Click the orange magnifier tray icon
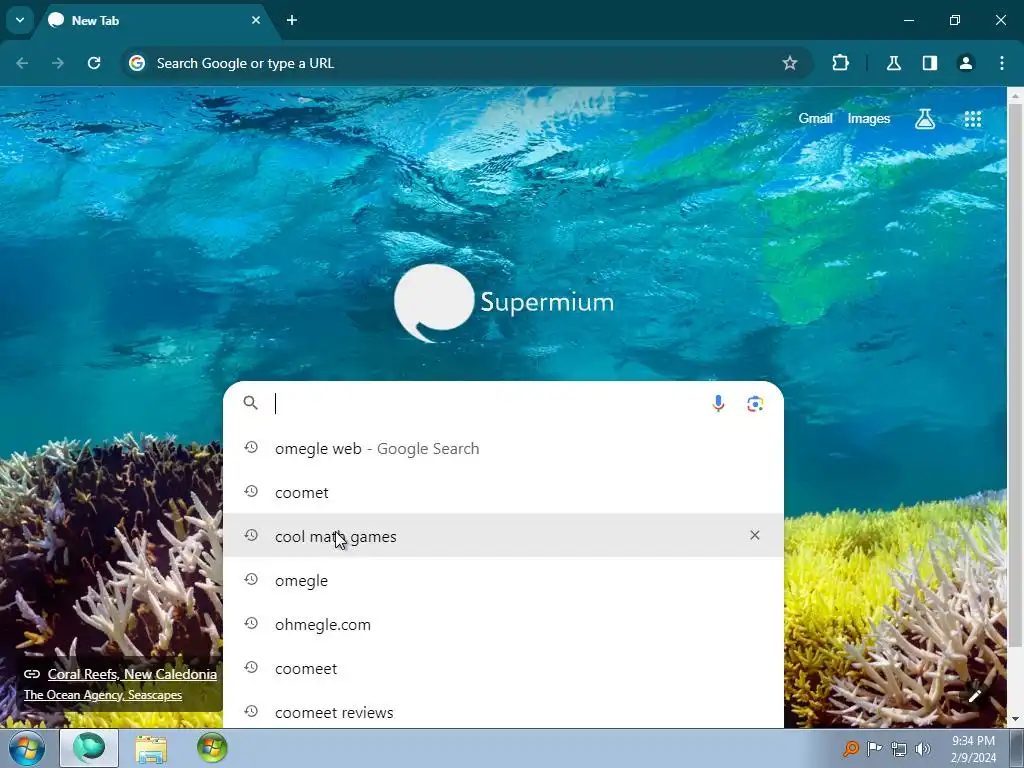Viewport: 1024px width, 768px height. pos(851,748)
